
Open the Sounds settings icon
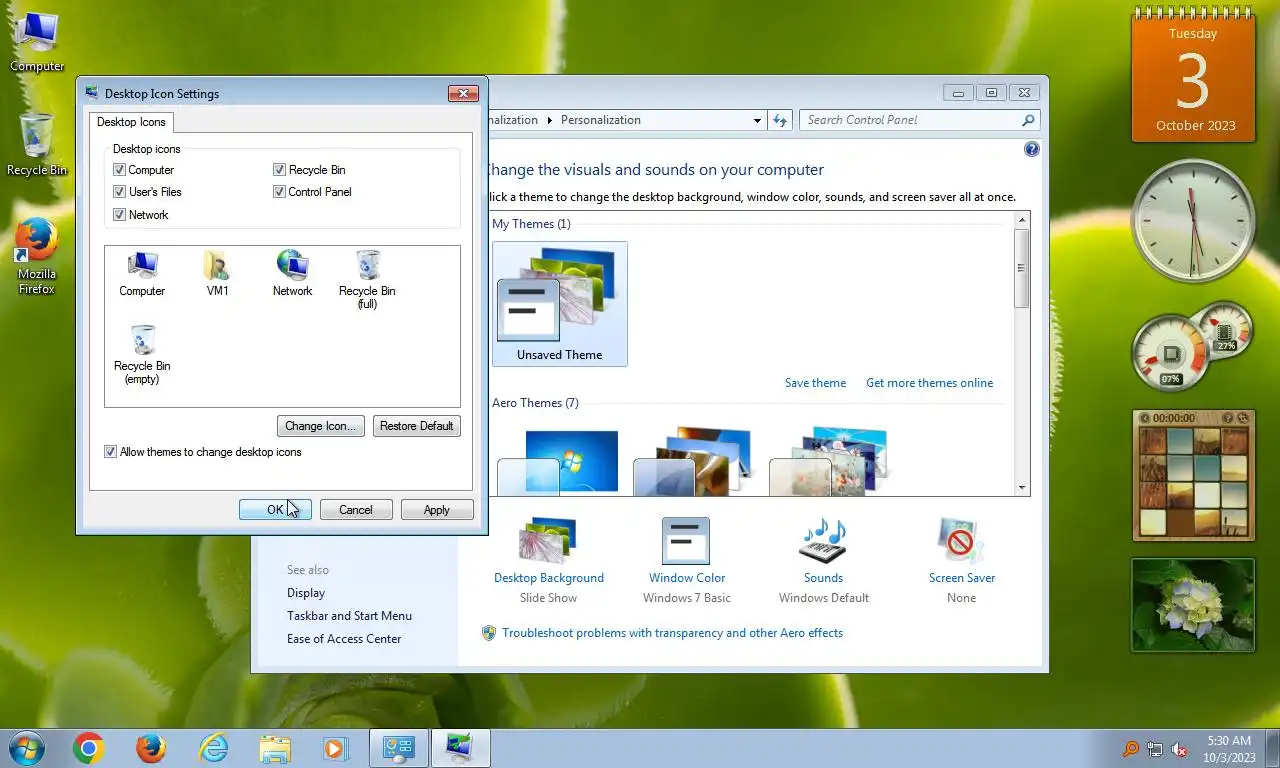click(x=823, y=541)
